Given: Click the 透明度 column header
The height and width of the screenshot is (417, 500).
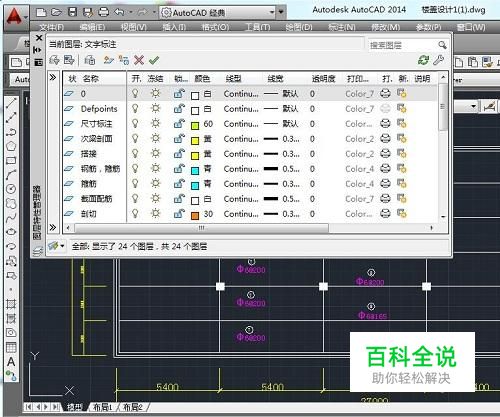Looking at the screenshot, I should pyautogui.click(x=323, y=79).
